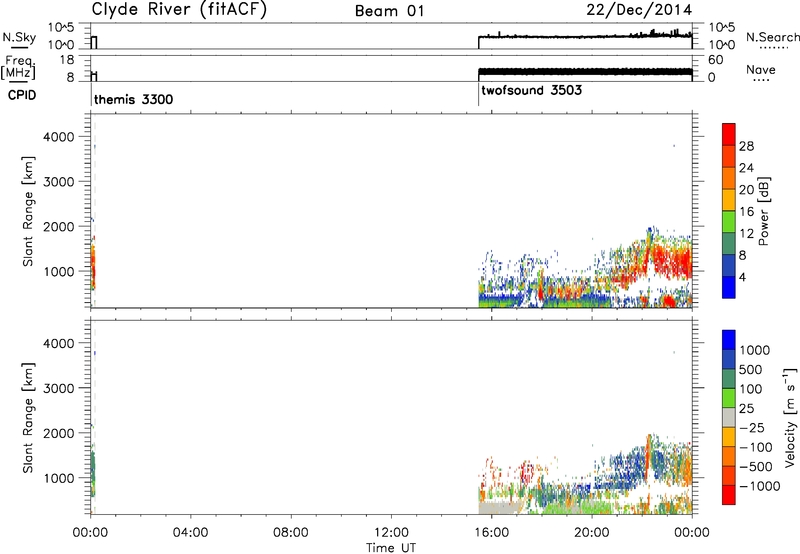Click the 'Power [dB]' colorbar label

[764, 211]
